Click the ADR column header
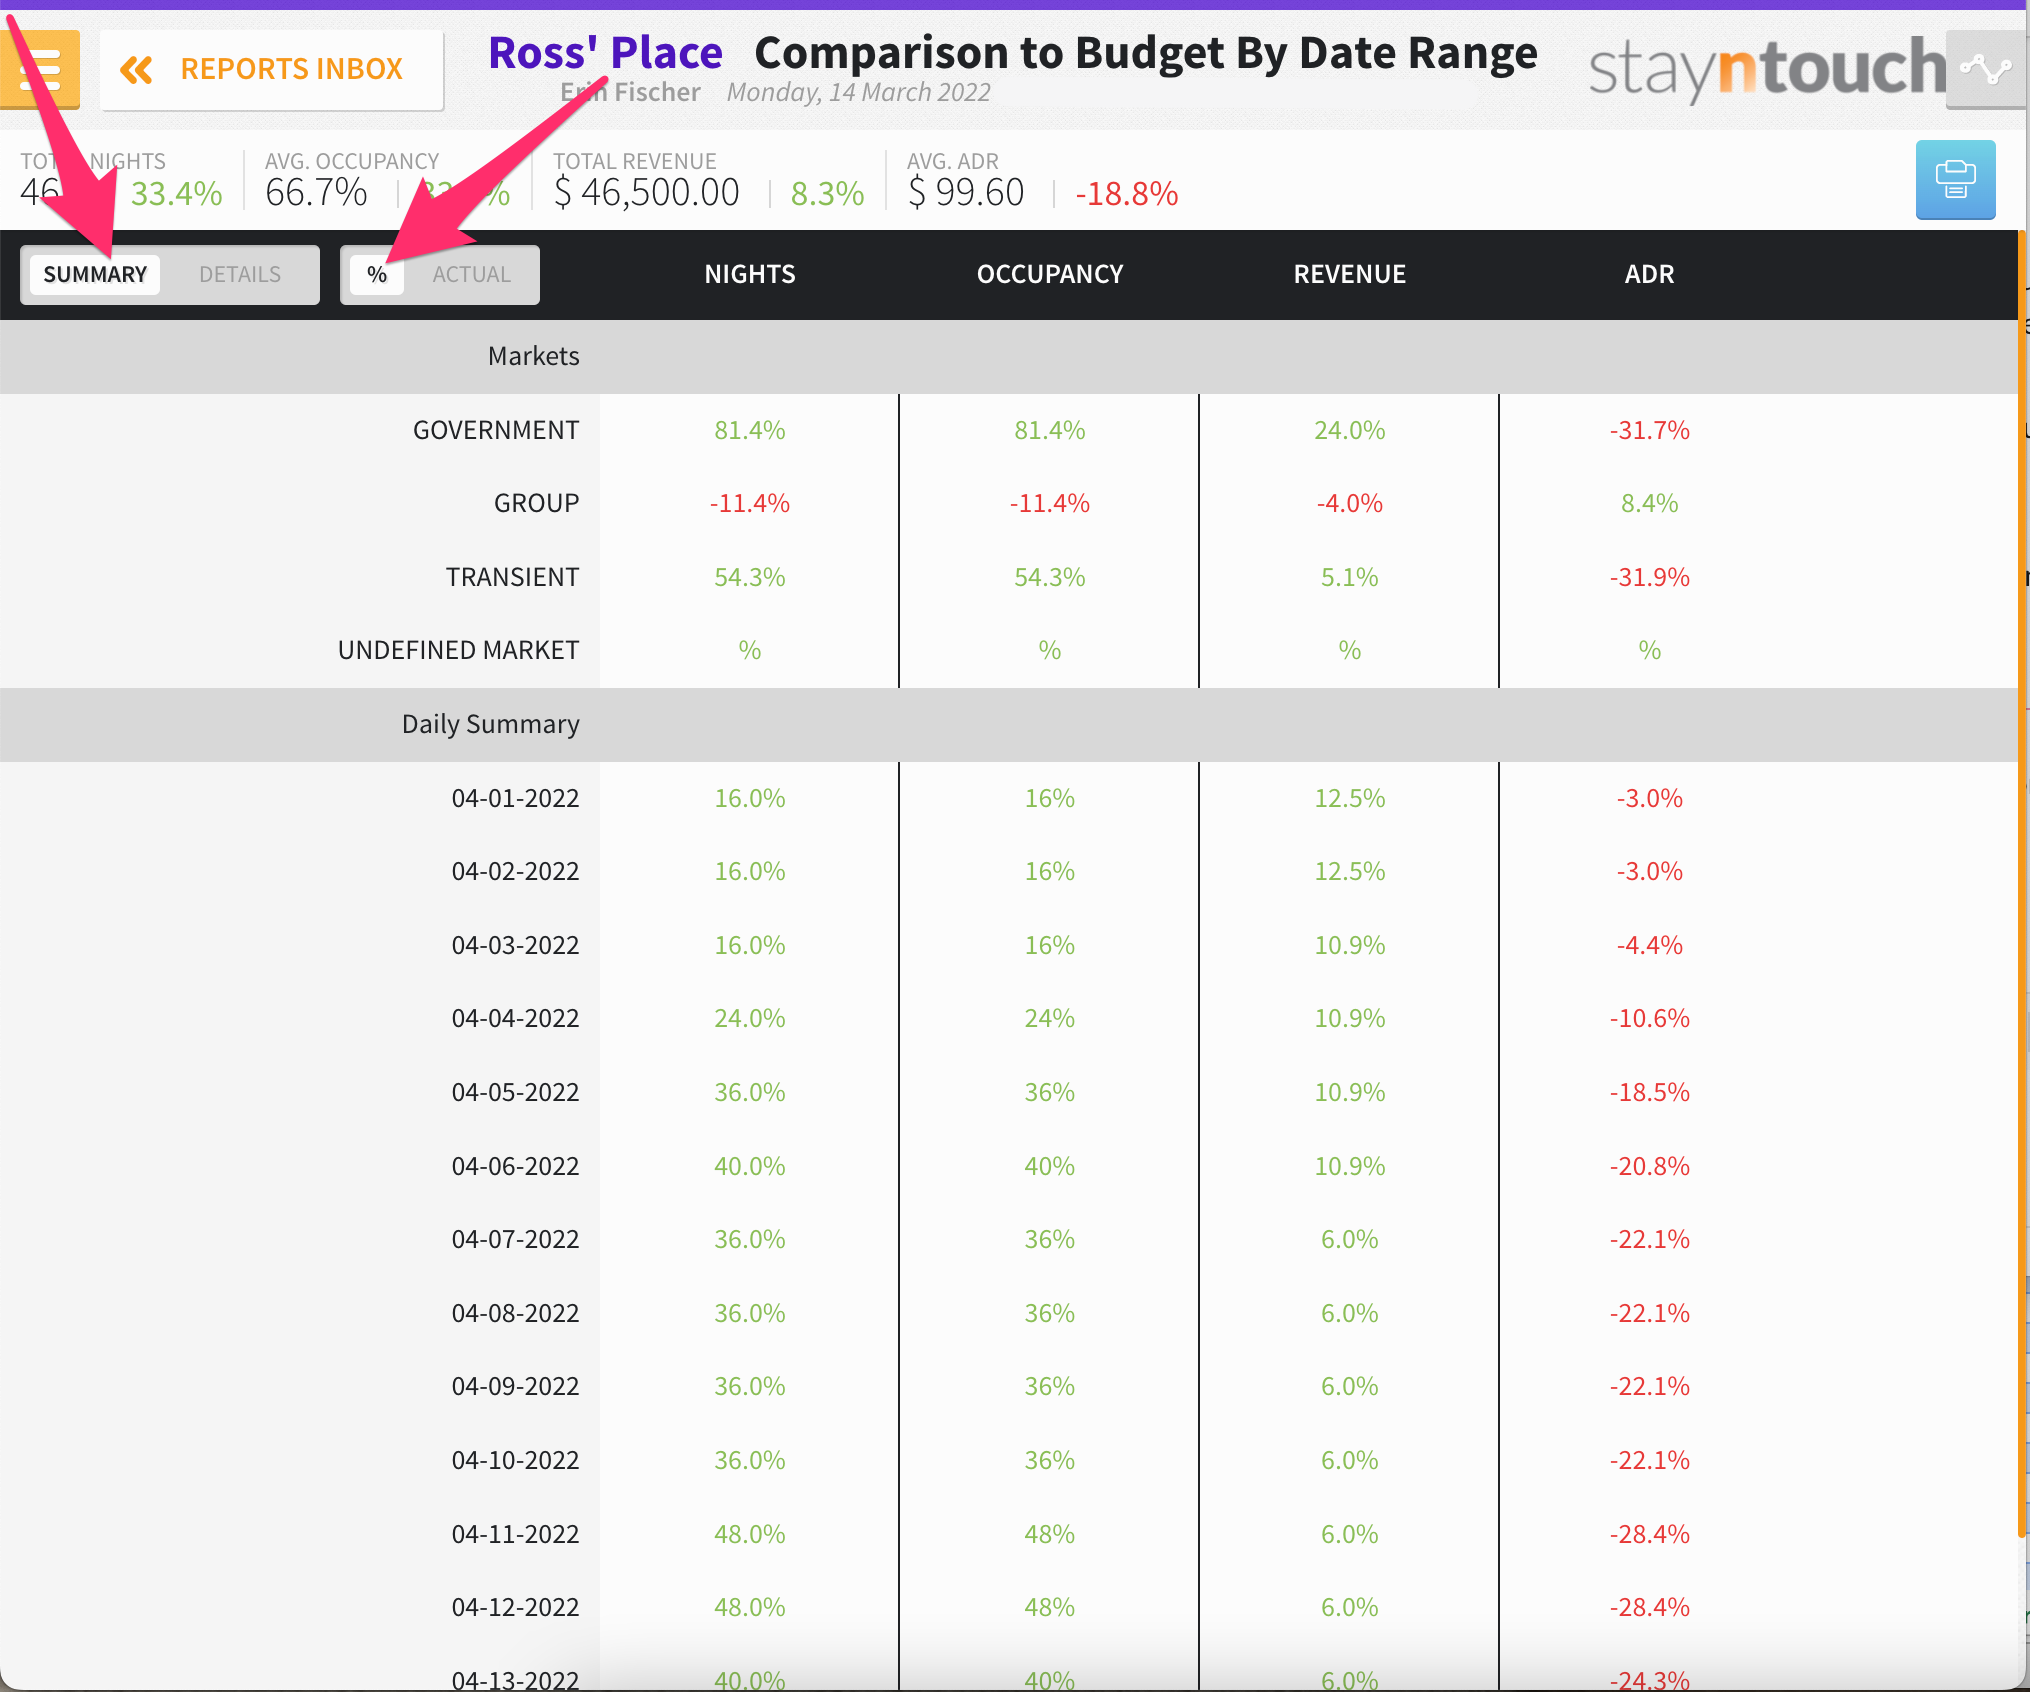This screenshot has width=2030, height=1692. pos(1649,275)
